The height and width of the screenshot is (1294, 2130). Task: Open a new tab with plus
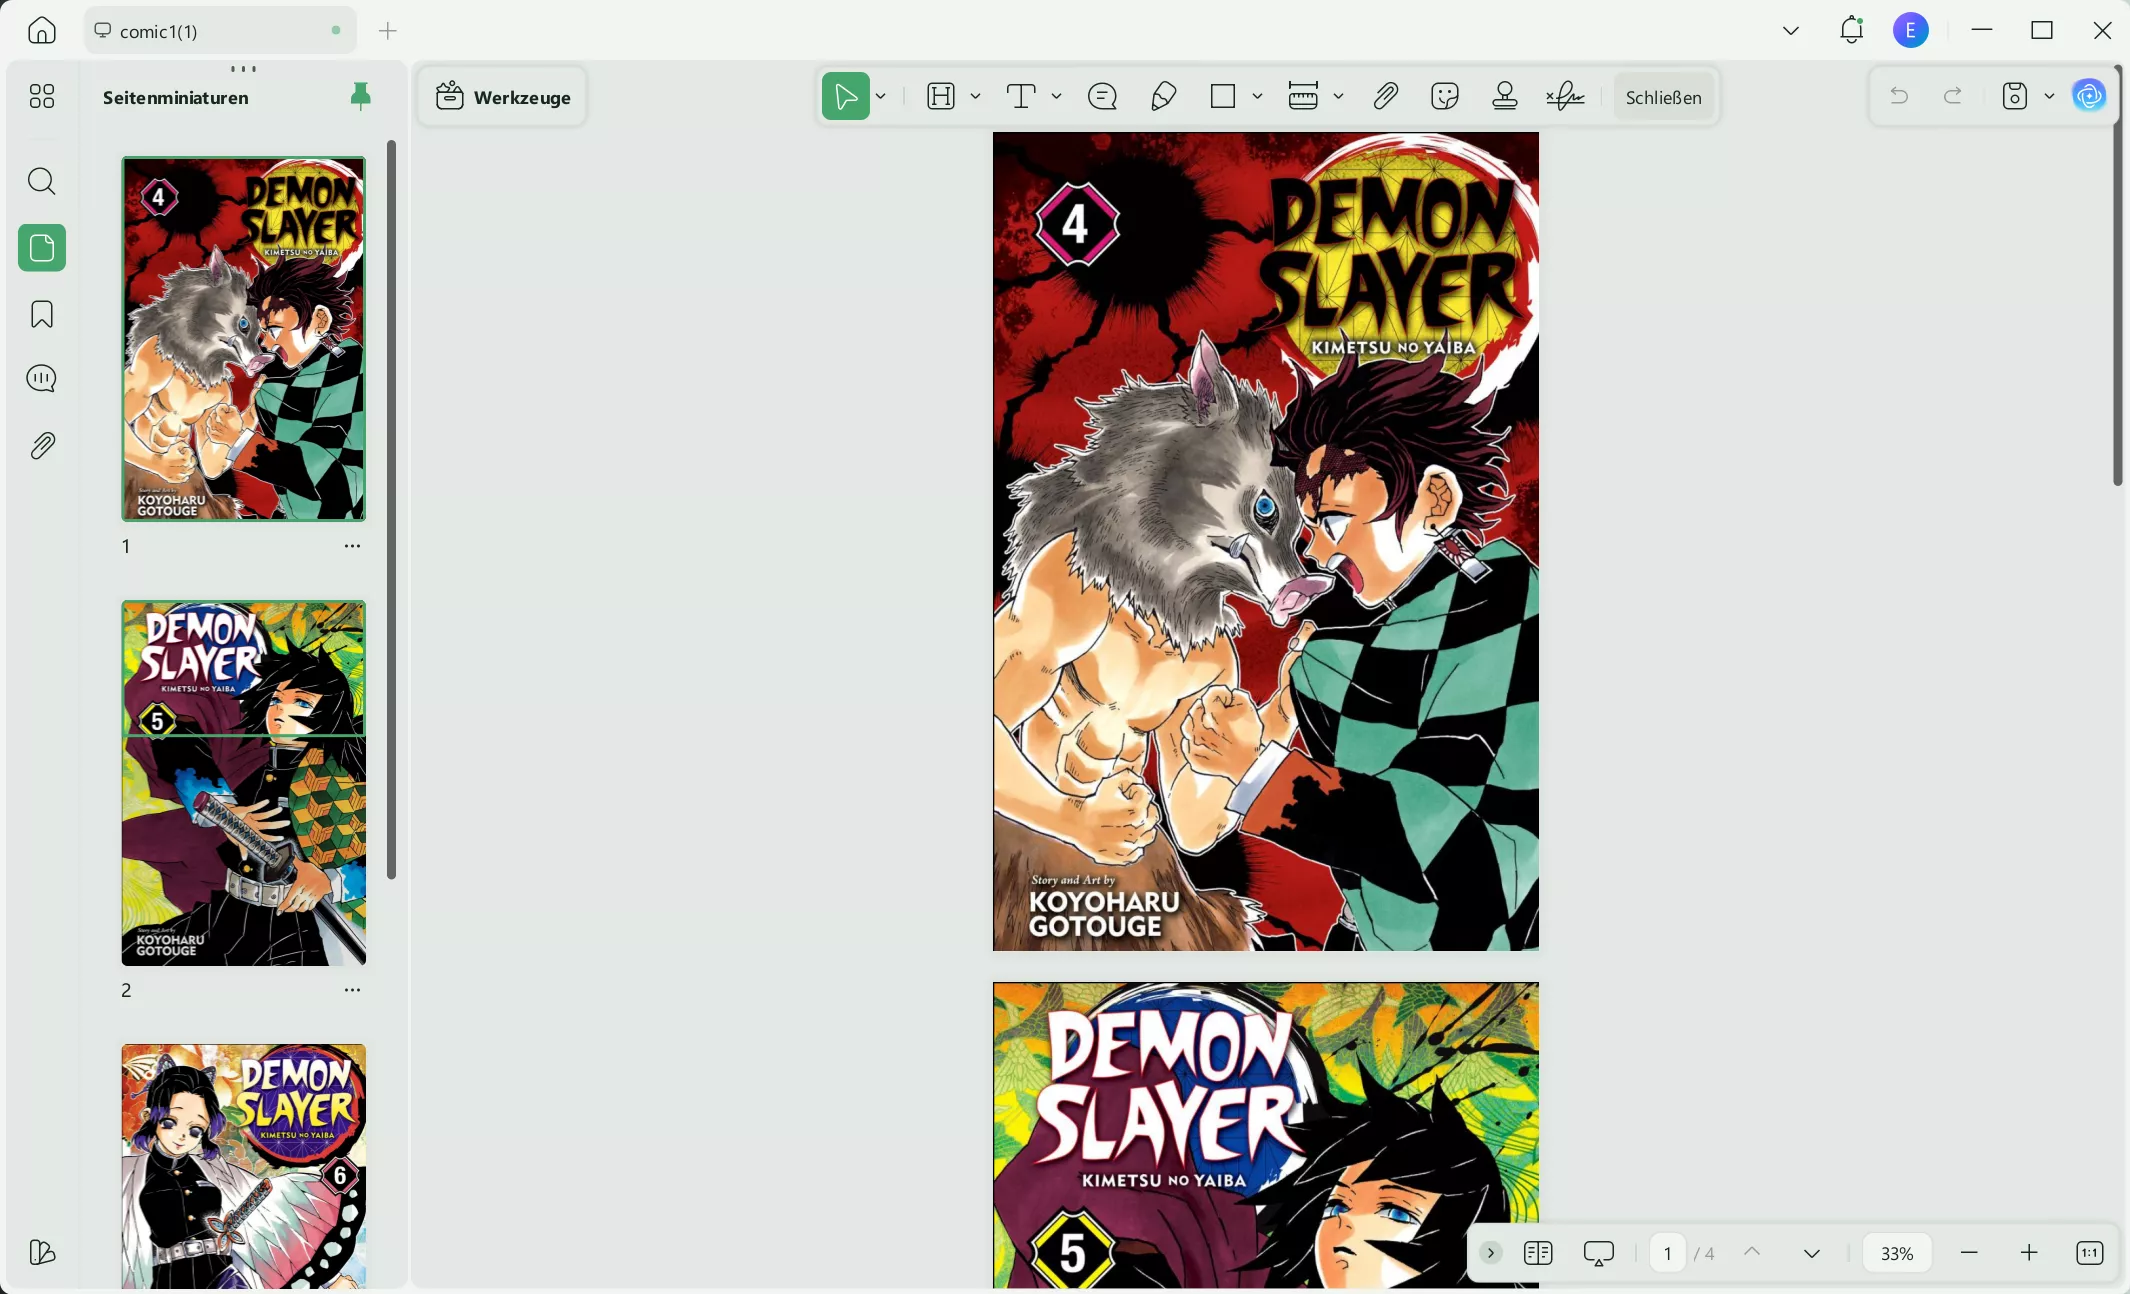pyautogui.click(x=388, y=31)
